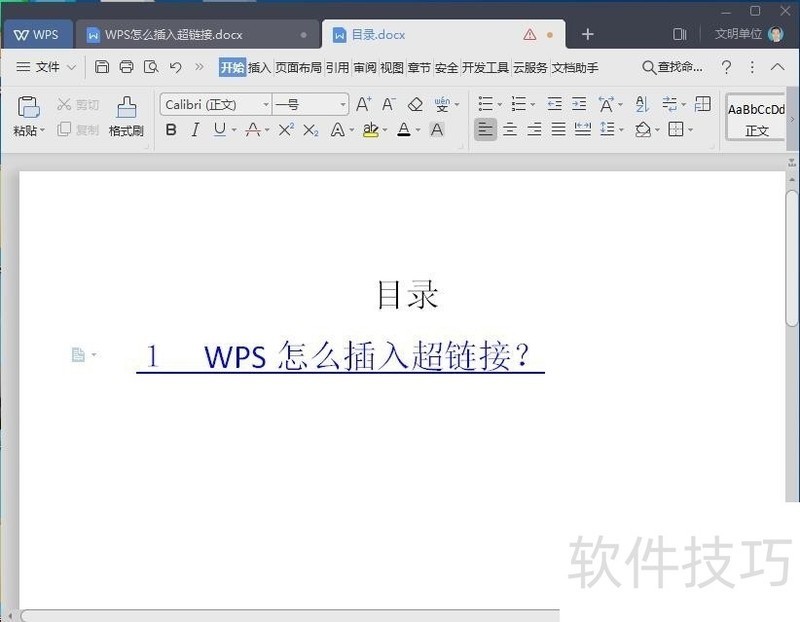The image size is (800, 622).
Task: Click the Print icon near the top
Action: tap(126, 66)
